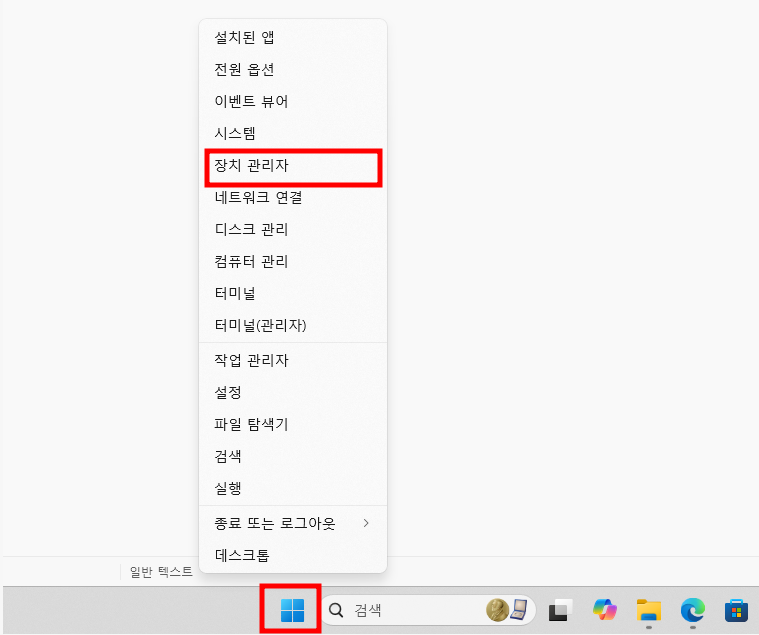This screenshot has height=635, width=759.
Task: Open 설치된 앱 menu entry
Action: [292, 38]
